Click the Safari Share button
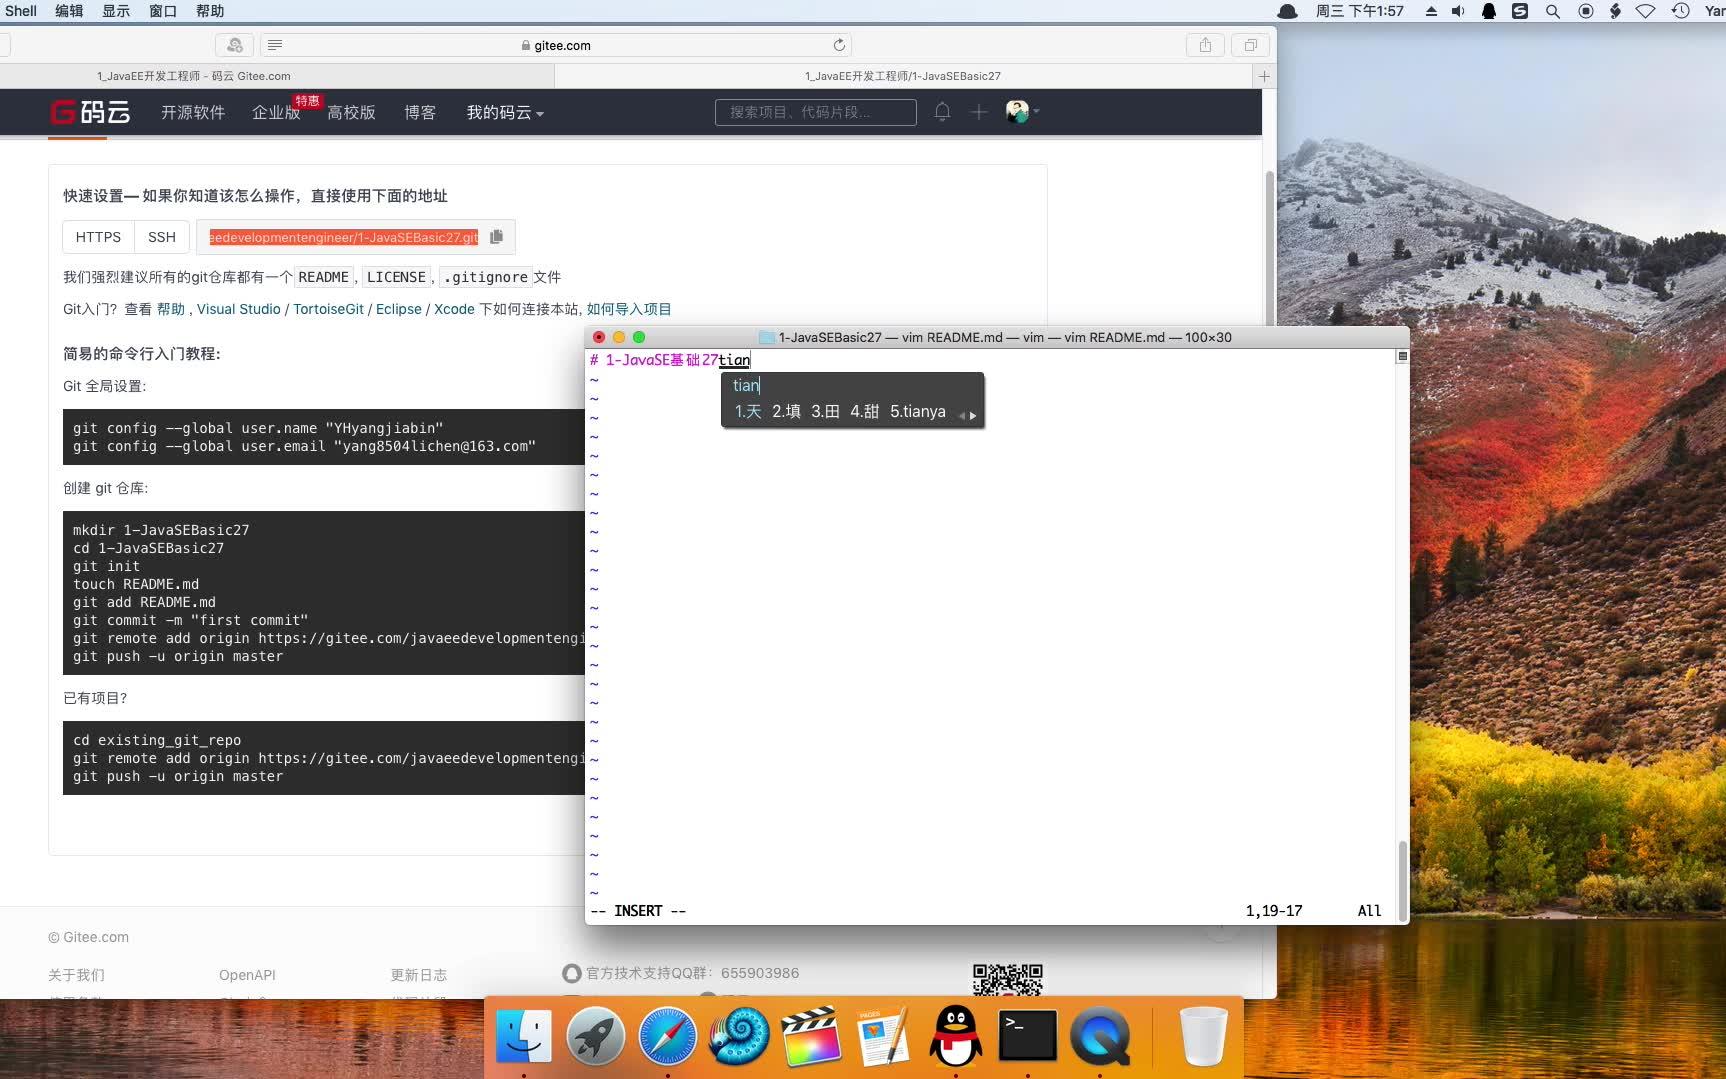The width and height of the screenshot is (1726, 1079). pos(1205,45)
